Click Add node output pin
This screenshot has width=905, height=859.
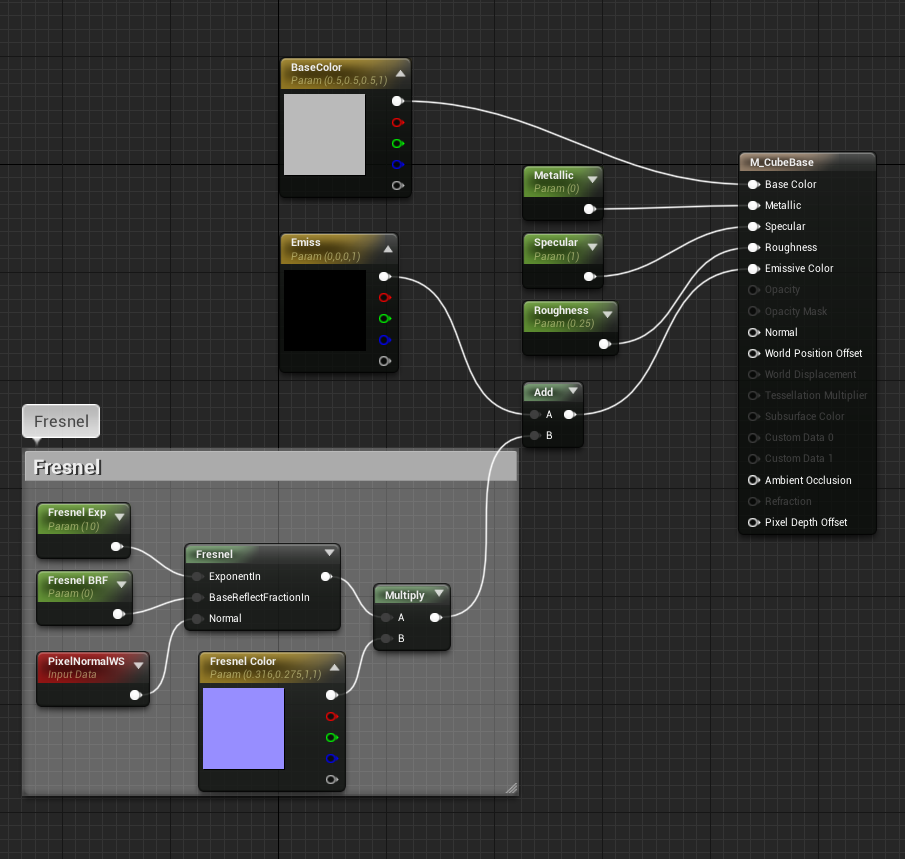click(570, 414)
